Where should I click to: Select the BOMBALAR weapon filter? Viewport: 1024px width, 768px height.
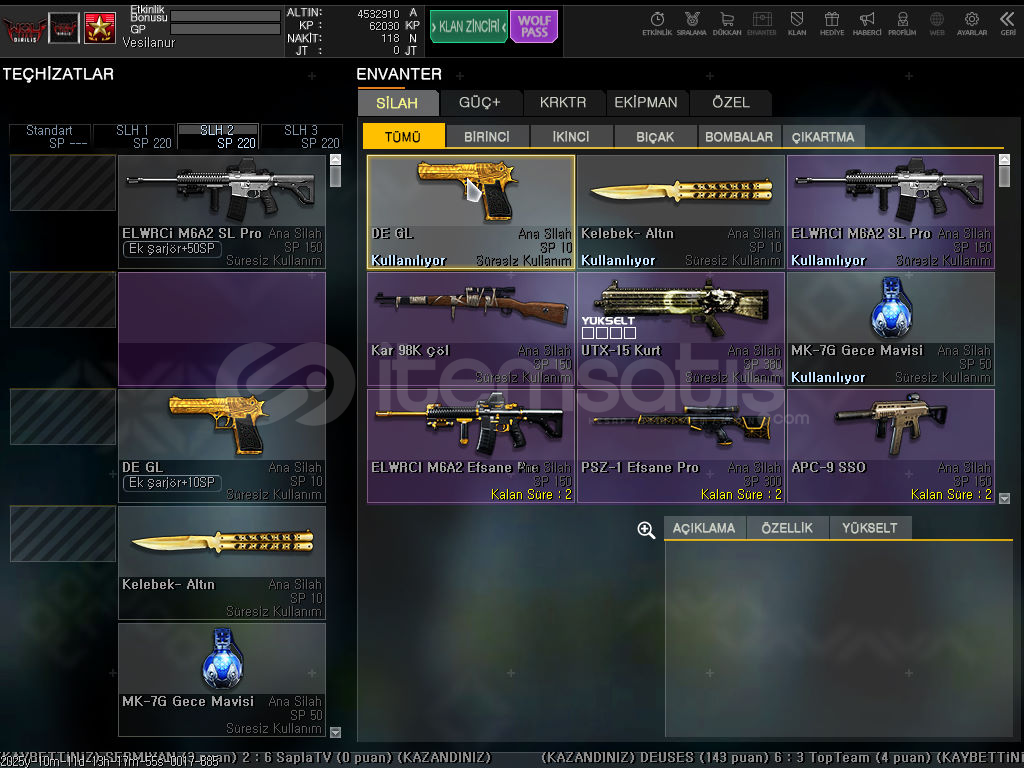(x=739, y=136)
